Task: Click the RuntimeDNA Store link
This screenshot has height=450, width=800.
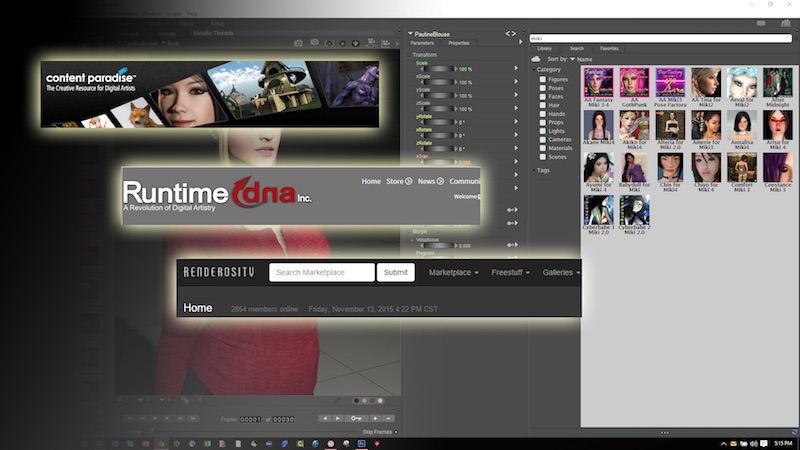Action: 394,181
